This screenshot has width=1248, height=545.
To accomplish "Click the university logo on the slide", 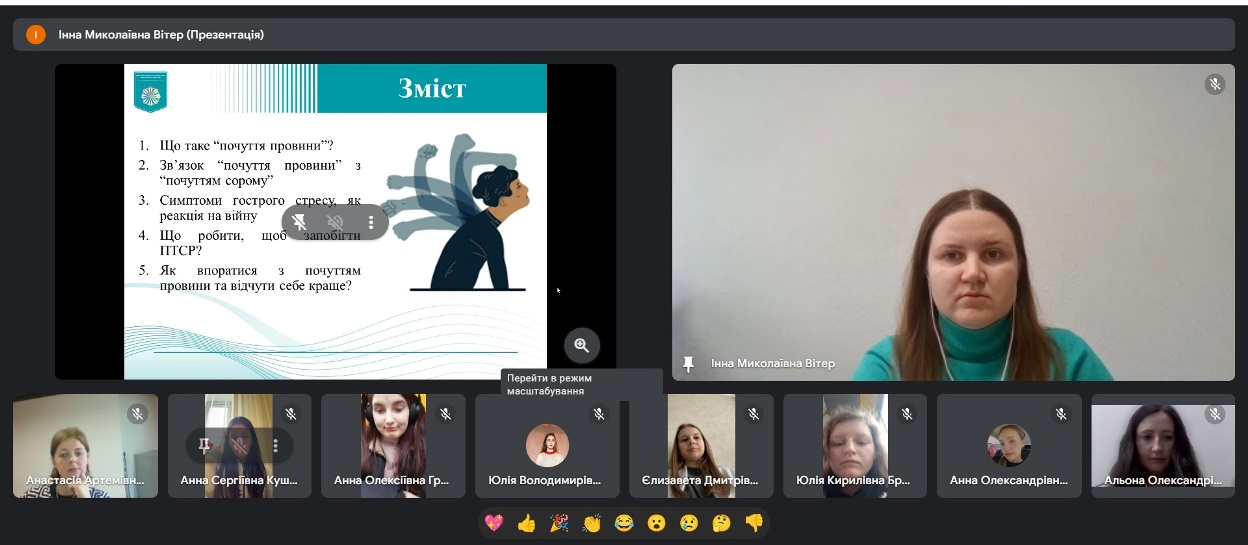I will 151,91.
